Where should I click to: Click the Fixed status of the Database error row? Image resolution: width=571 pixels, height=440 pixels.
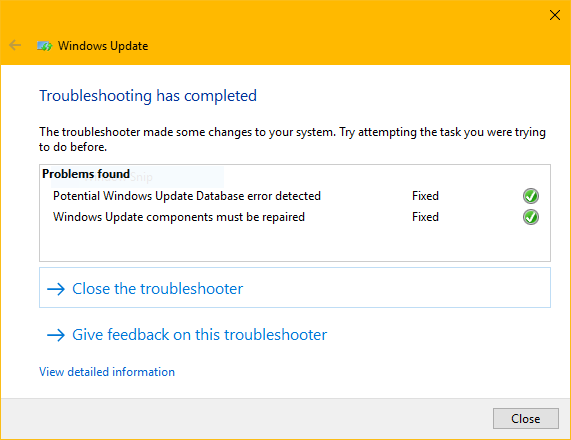(425, 196)
